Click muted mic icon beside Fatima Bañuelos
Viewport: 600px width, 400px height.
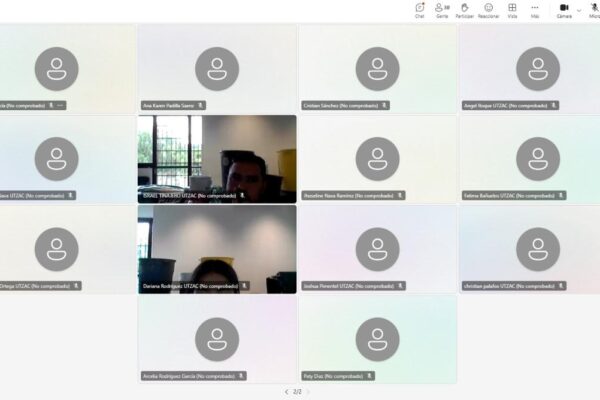click(x=561, y=195)
